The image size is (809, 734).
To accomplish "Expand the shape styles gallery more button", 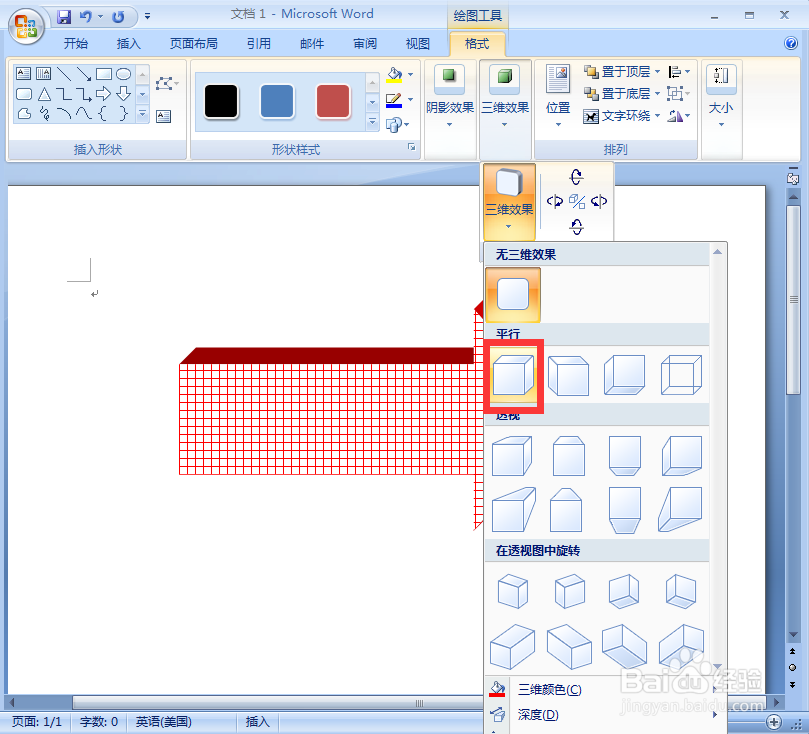I will pyautogui.click(x=373, y=122).
